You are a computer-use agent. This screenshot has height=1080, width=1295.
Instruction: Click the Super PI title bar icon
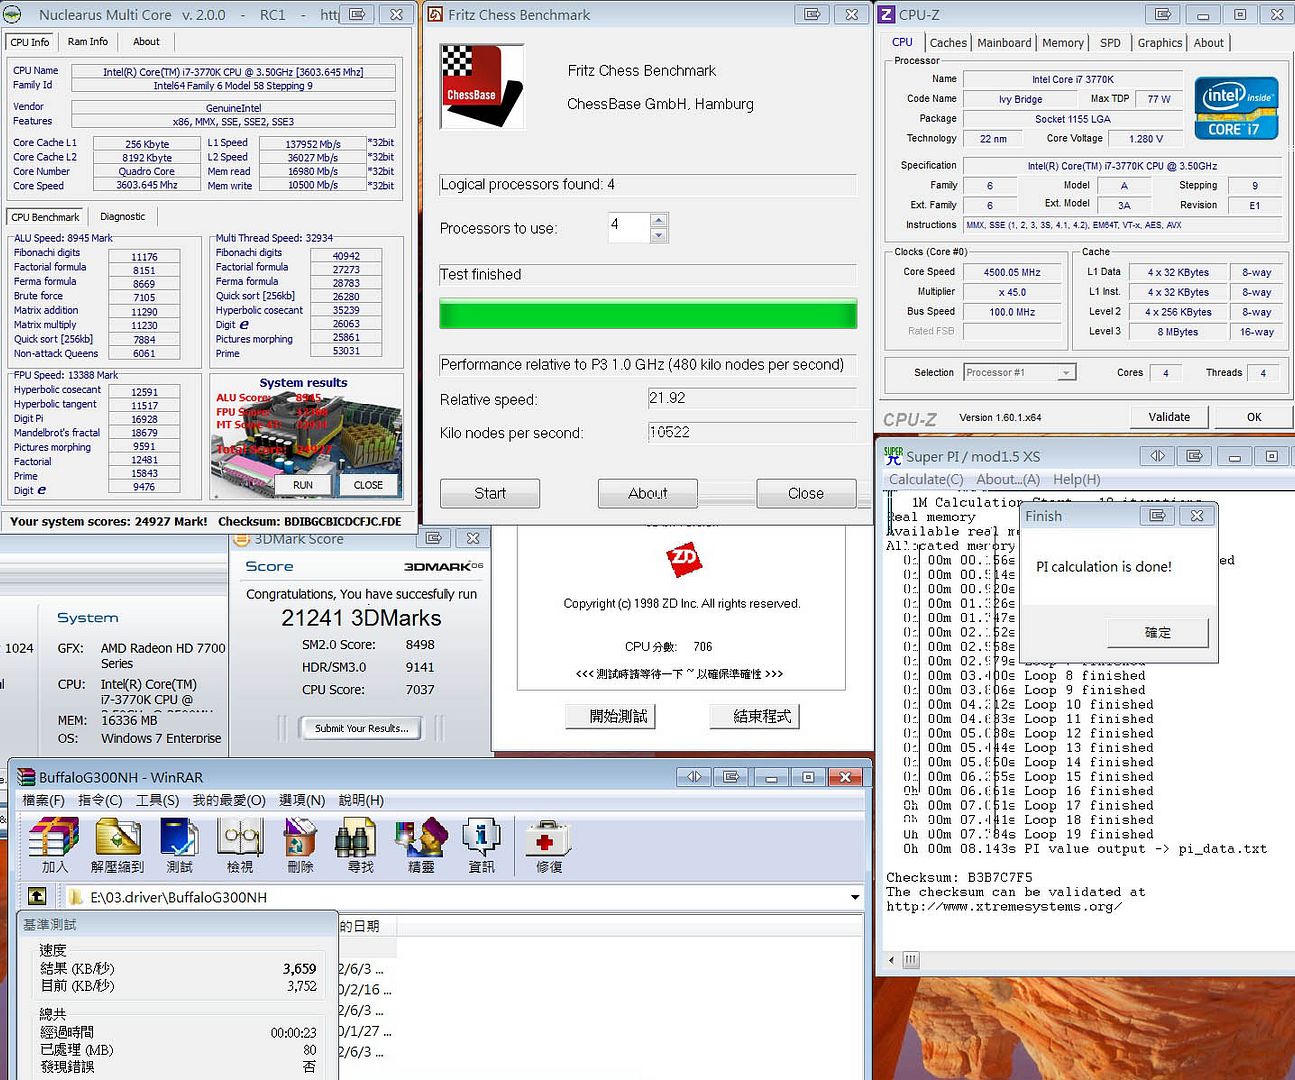point(893,455)
